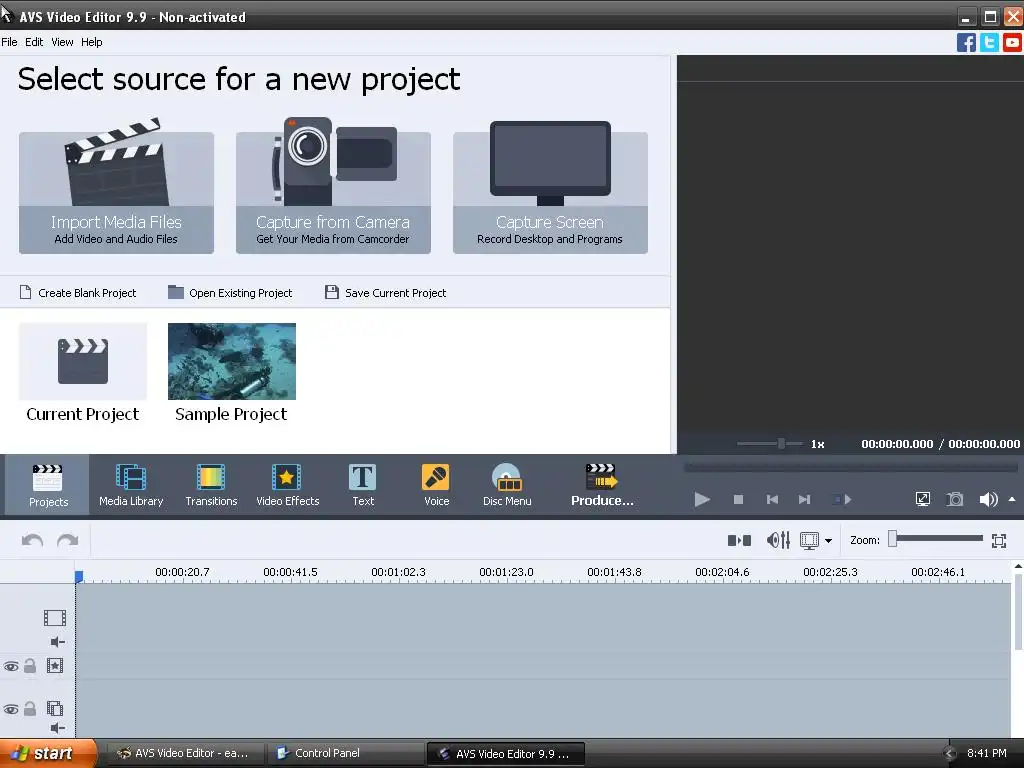
Task: Undo the last action
Action: (x=32, y=540)
